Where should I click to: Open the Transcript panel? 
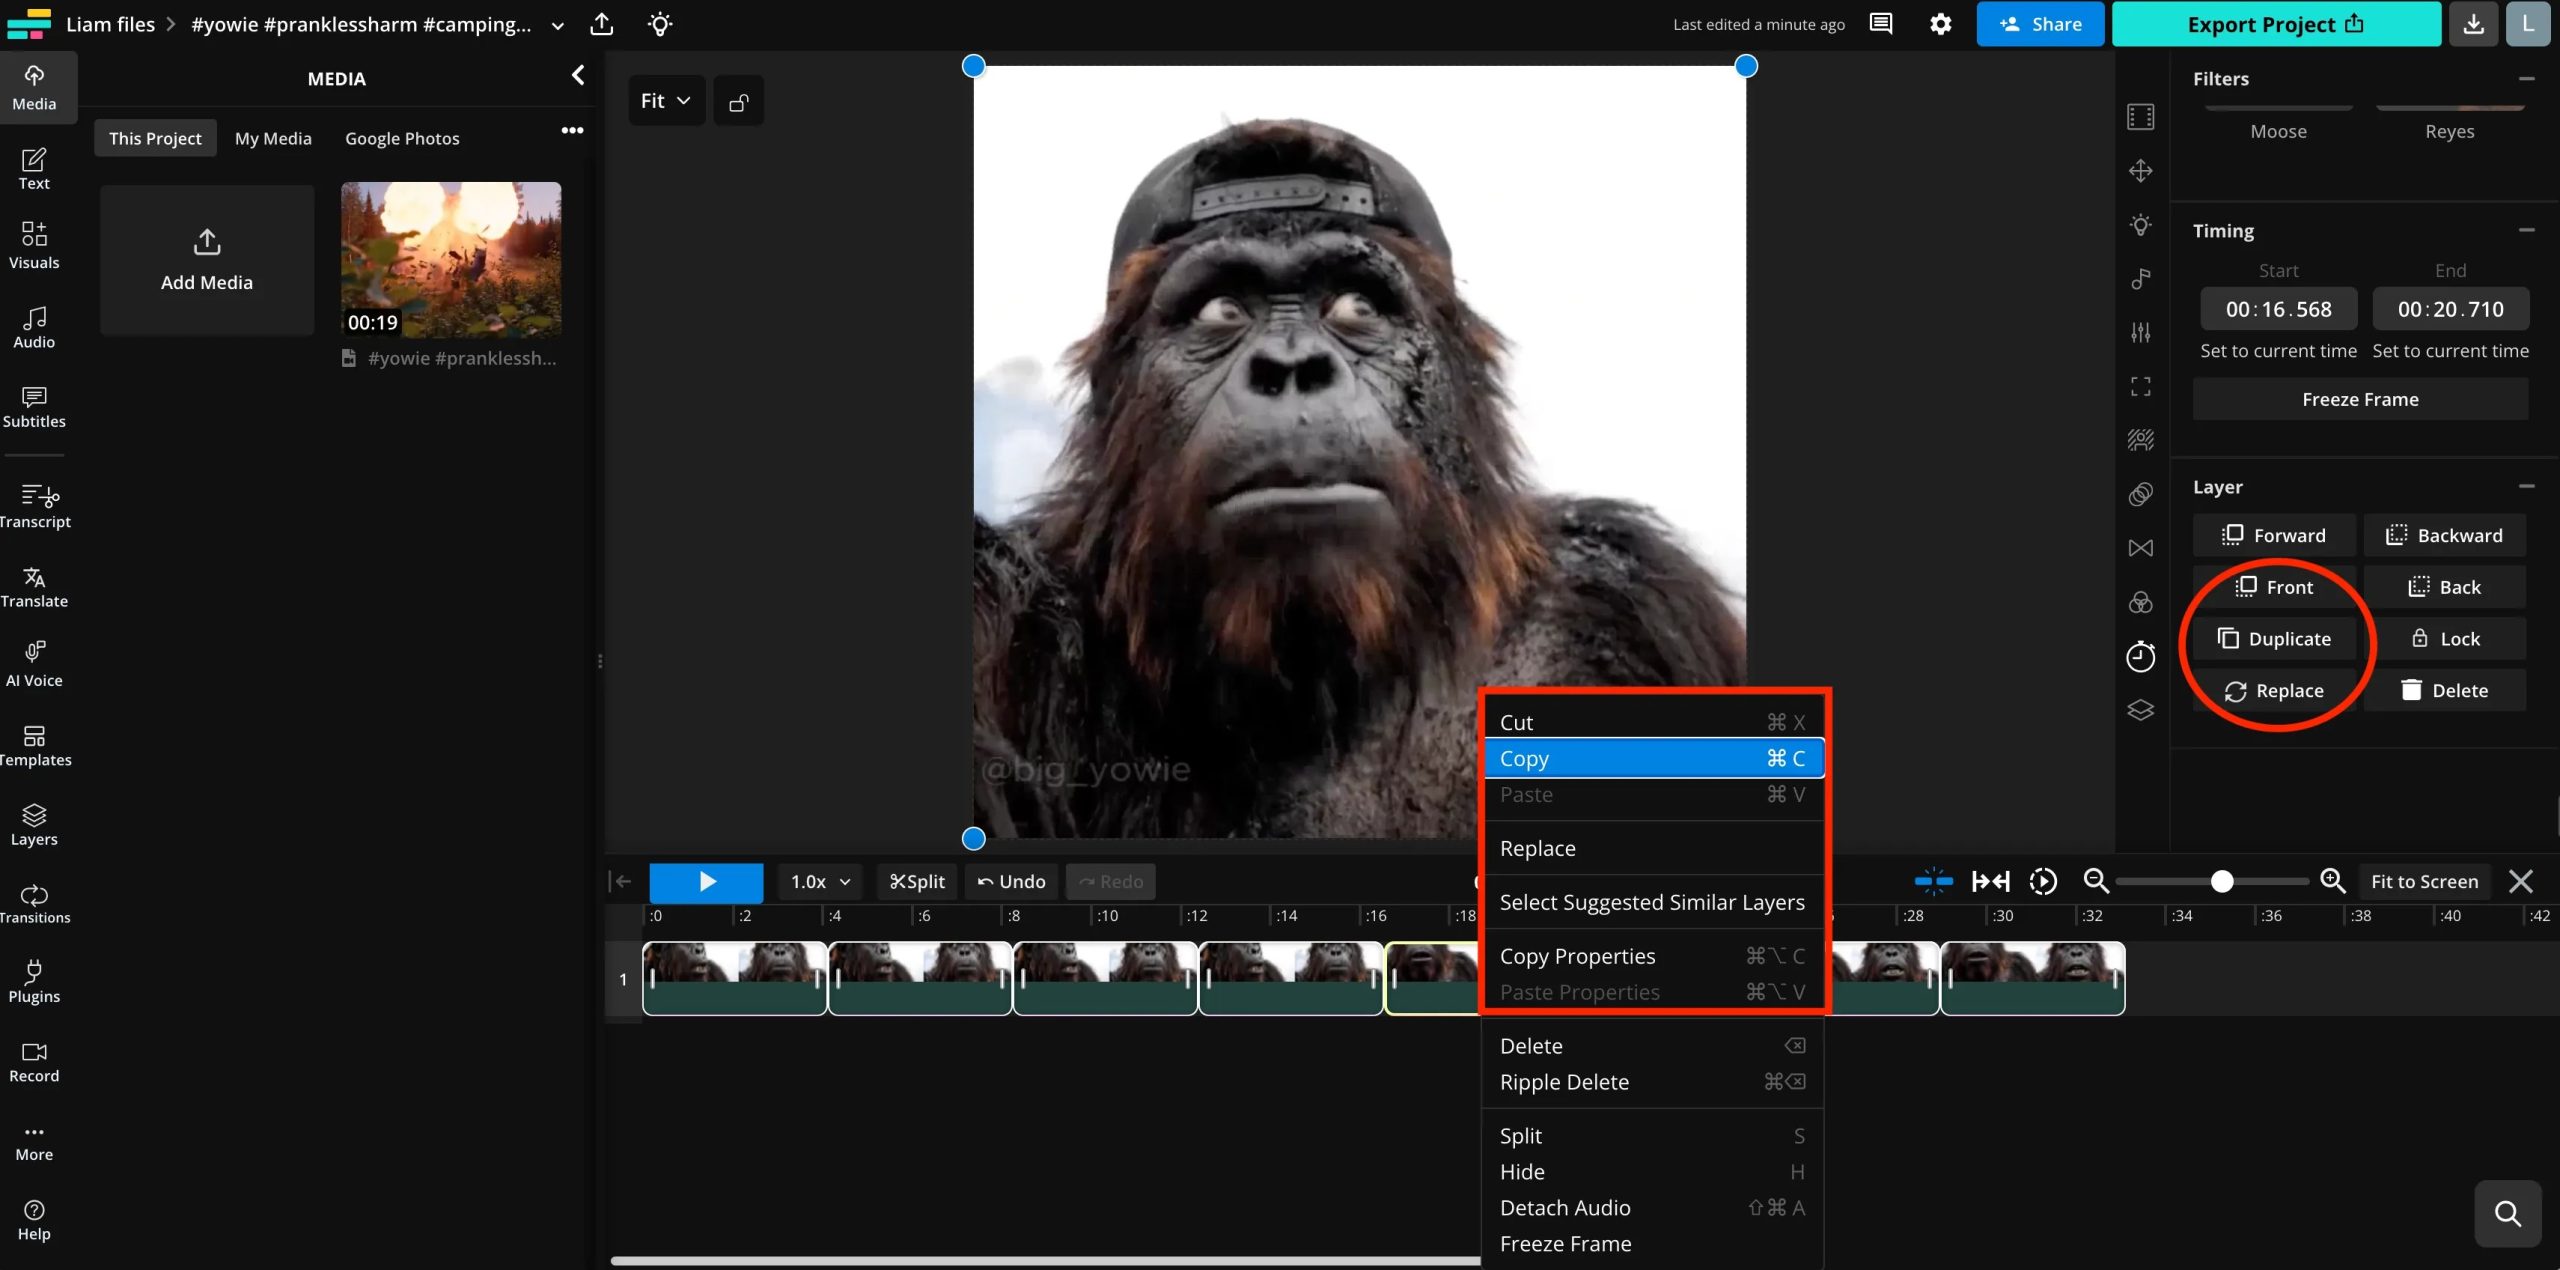[34, 506]
